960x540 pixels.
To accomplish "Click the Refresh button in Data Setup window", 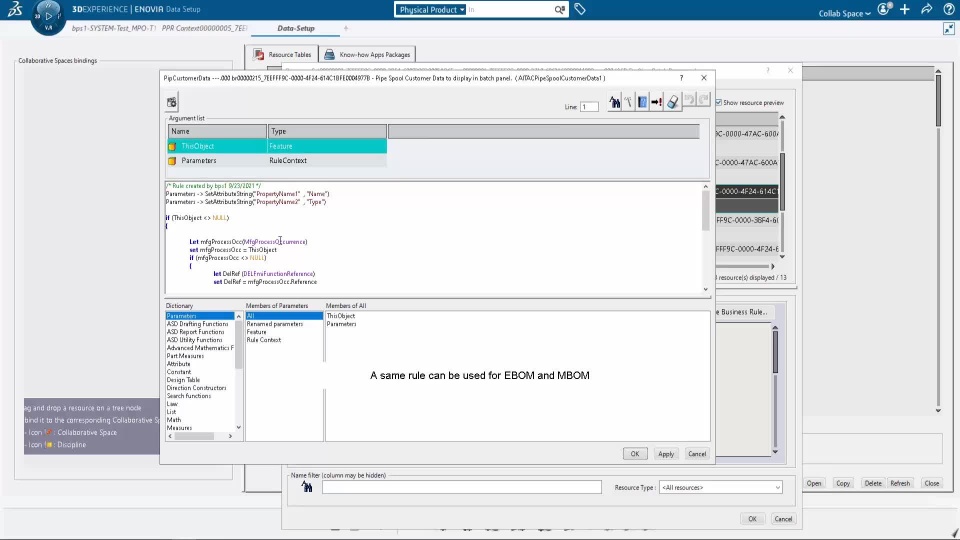I will (x=900, y=483).
